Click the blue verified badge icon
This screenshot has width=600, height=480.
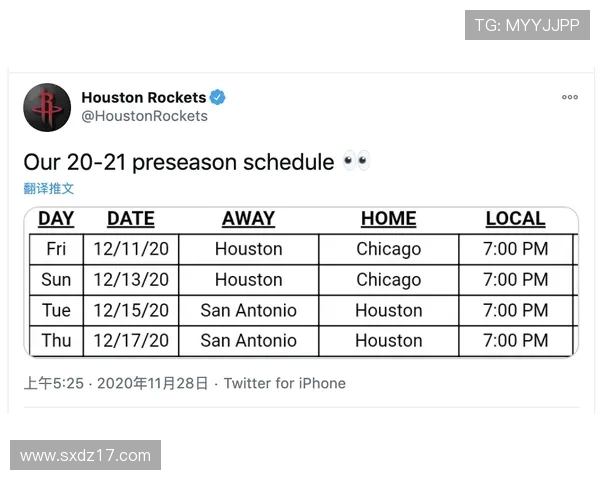tap(217, 97)
